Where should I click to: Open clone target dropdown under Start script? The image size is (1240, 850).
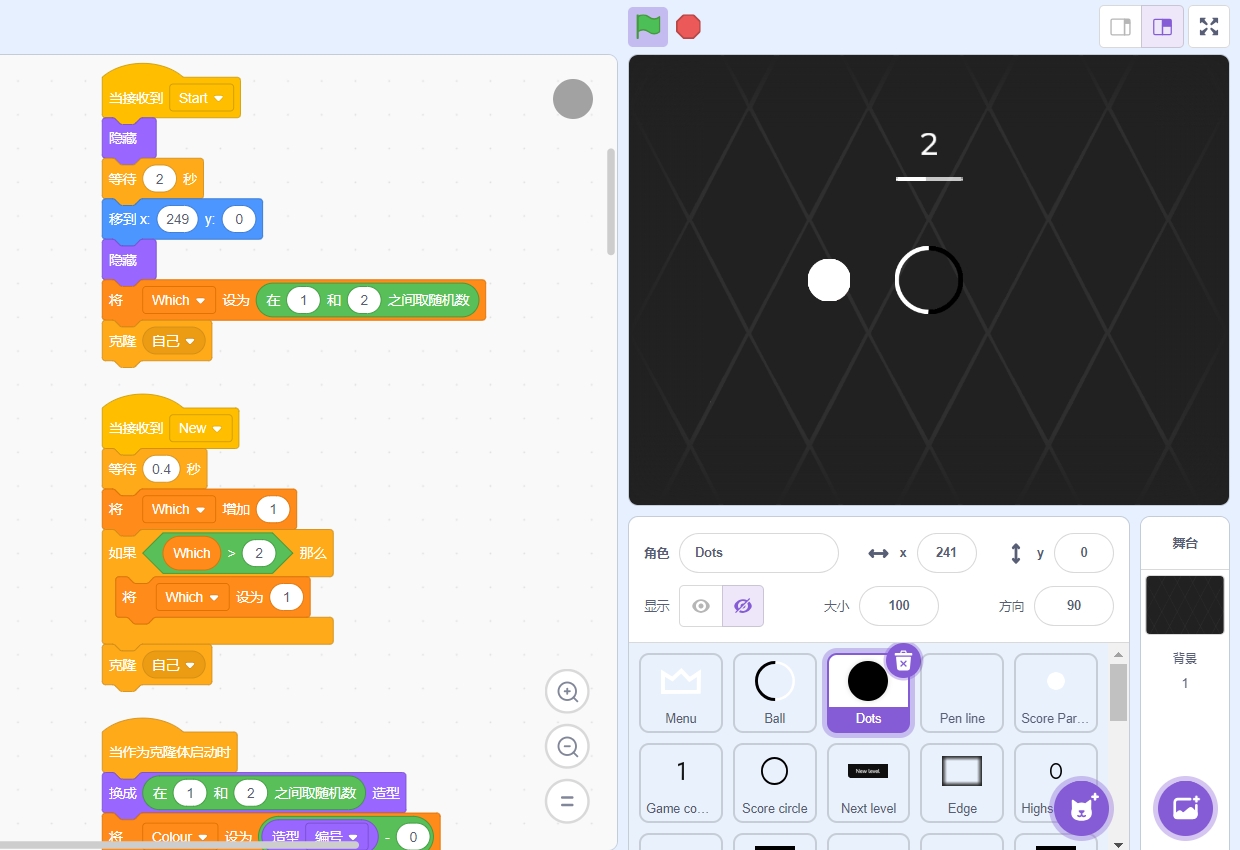tap(173, 341)
